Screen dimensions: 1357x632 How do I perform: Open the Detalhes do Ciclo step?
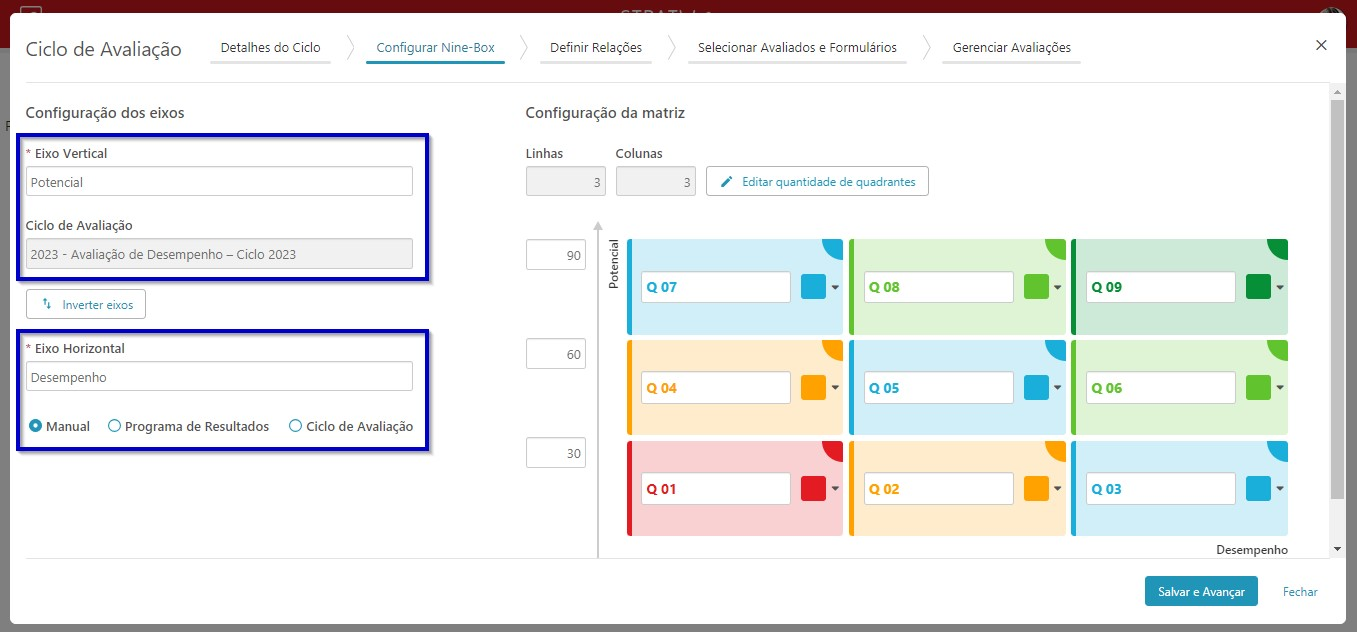pyautogui.click(x=270, y=48)
